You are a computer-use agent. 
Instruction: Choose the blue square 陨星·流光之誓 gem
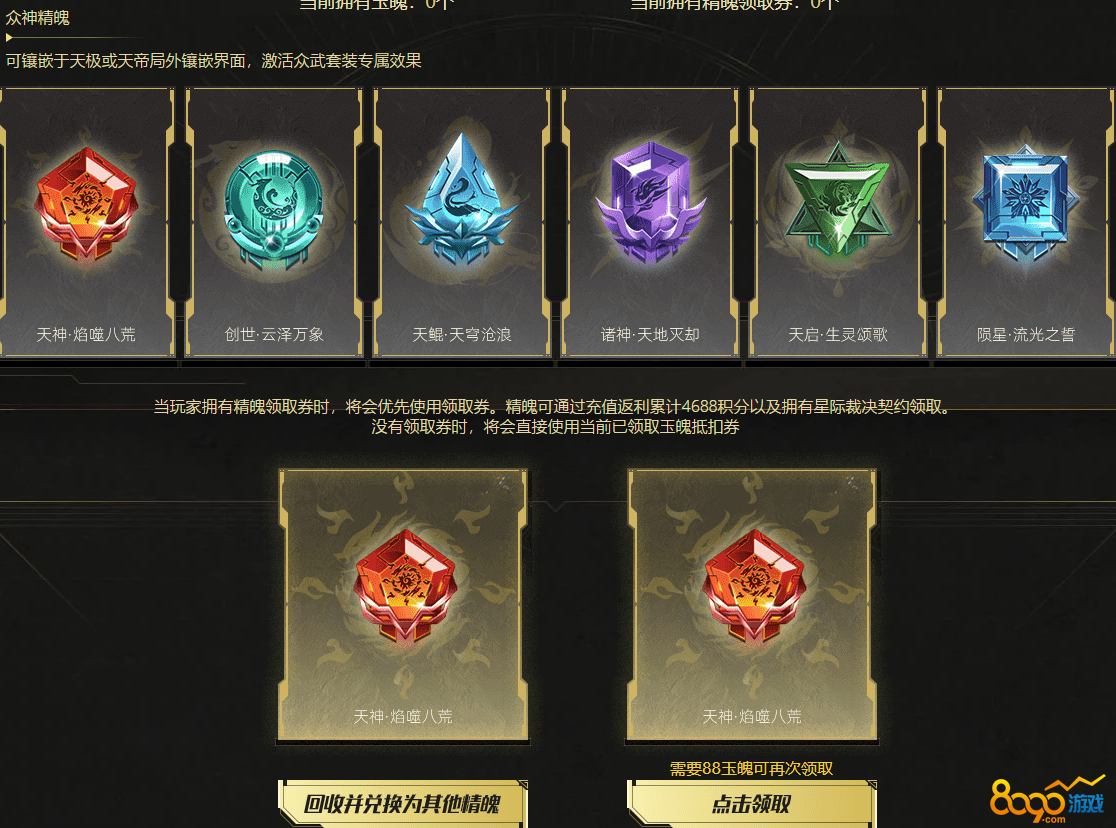(x=1025, y=201)
